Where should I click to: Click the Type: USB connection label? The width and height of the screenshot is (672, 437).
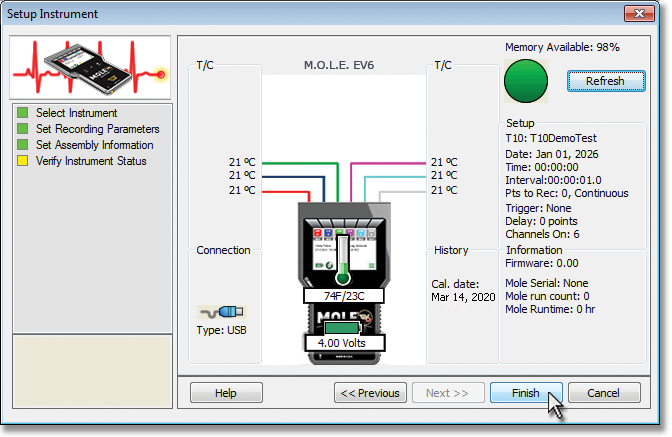(222, 330)
